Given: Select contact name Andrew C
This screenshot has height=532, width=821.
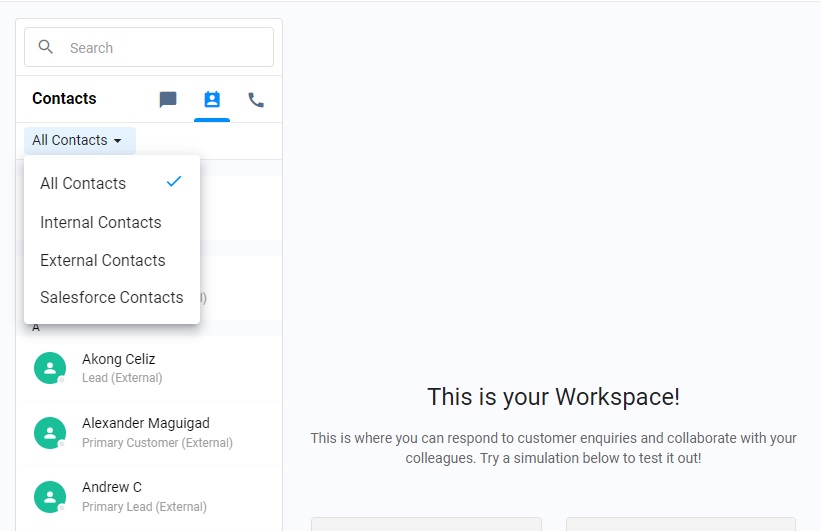Looking at the screenshot, I should point(112,487).
